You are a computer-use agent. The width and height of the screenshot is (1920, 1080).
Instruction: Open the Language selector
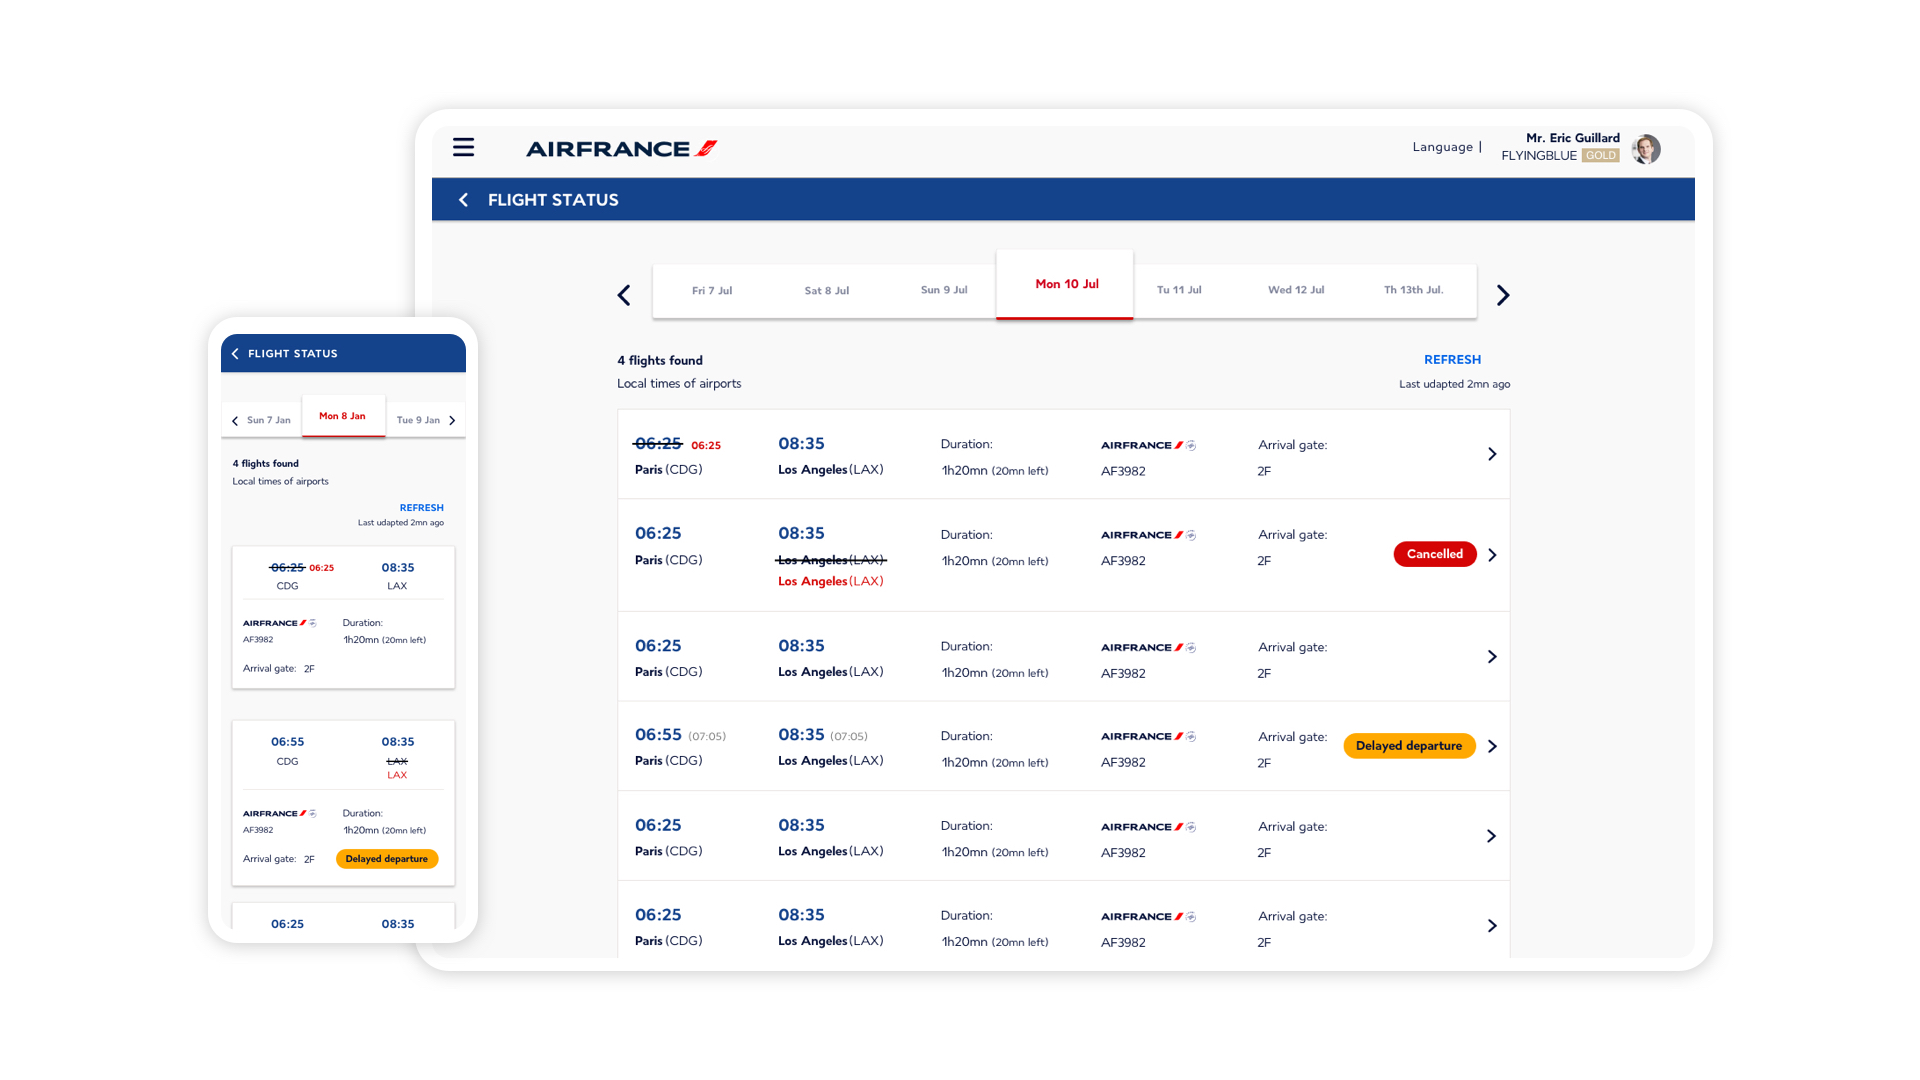coord(1442,147)
